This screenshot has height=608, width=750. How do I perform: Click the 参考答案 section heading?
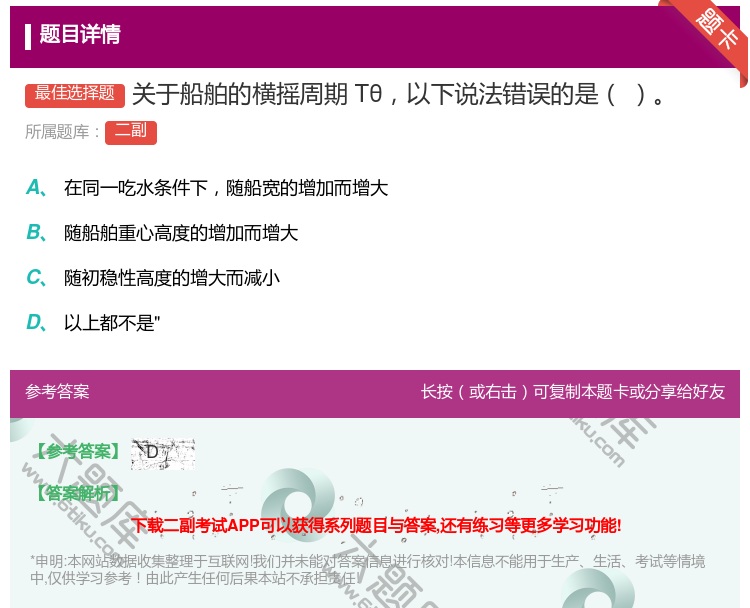click(x=57, y=392)
